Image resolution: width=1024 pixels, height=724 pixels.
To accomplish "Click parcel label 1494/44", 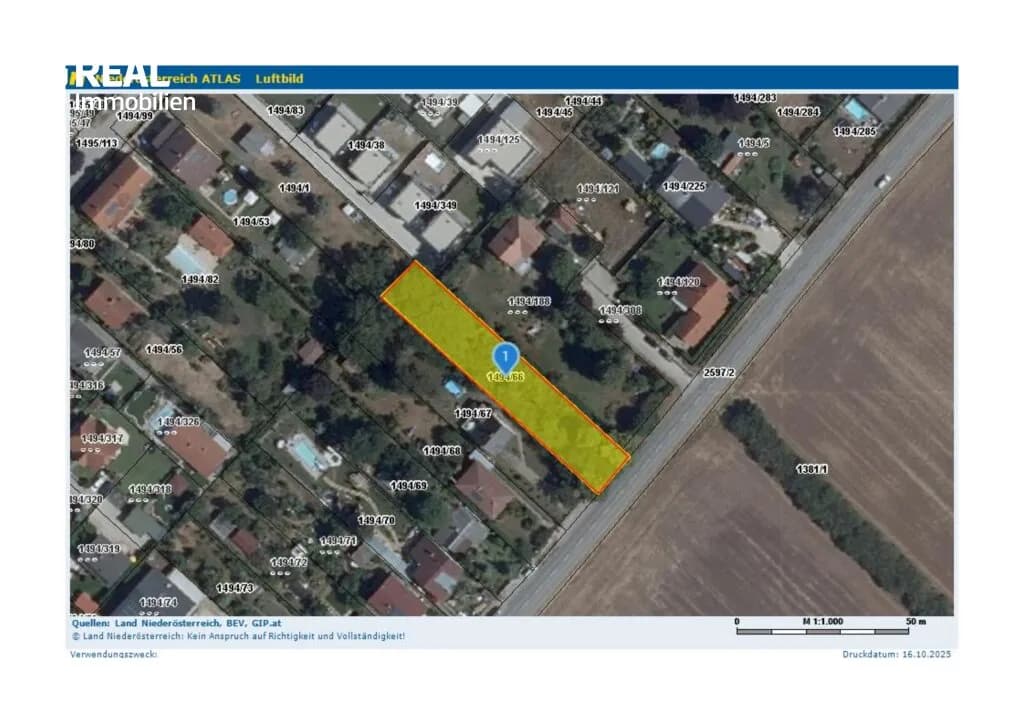I will 583,101.
